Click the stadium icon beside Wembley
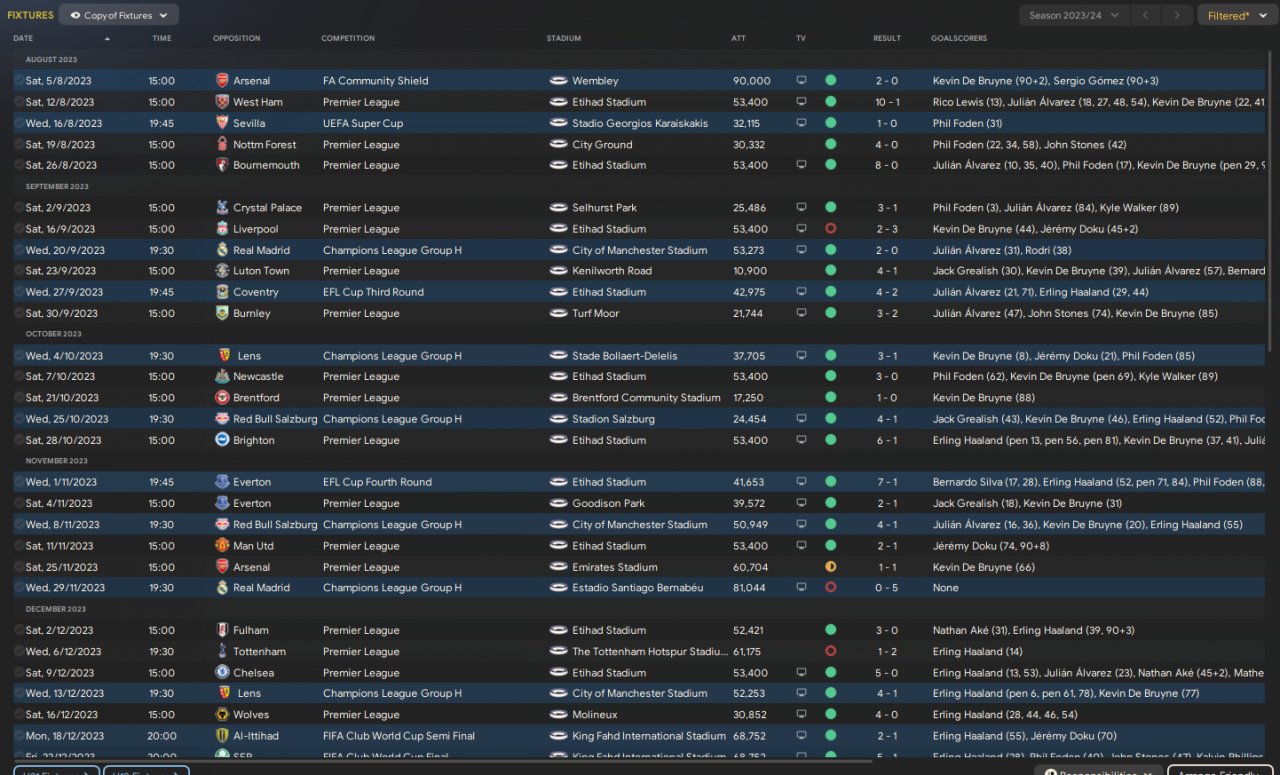The height and width of the screenshot is (775, 1280). pyautogui.click(x=558, y=81)
